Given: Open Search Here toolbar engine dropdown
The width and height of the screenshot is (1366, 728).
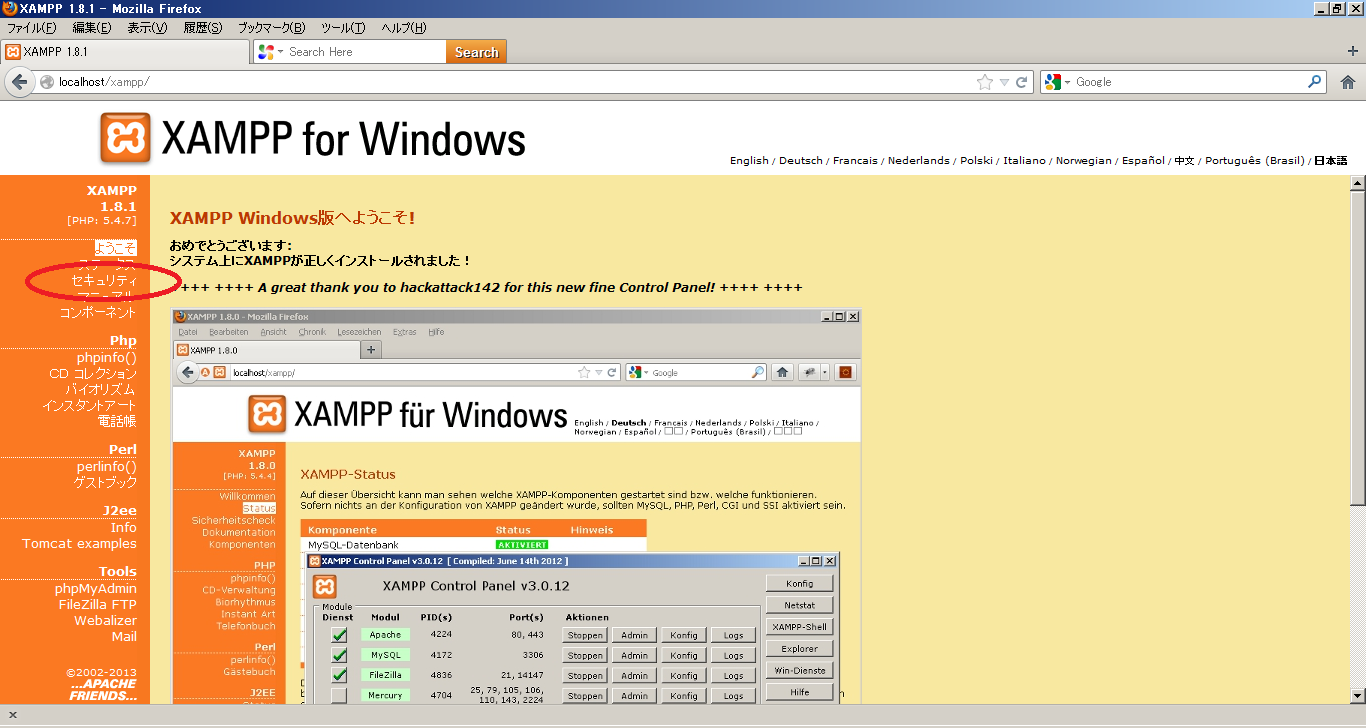Looking at the screenshot, I should (x=270, y=51).
